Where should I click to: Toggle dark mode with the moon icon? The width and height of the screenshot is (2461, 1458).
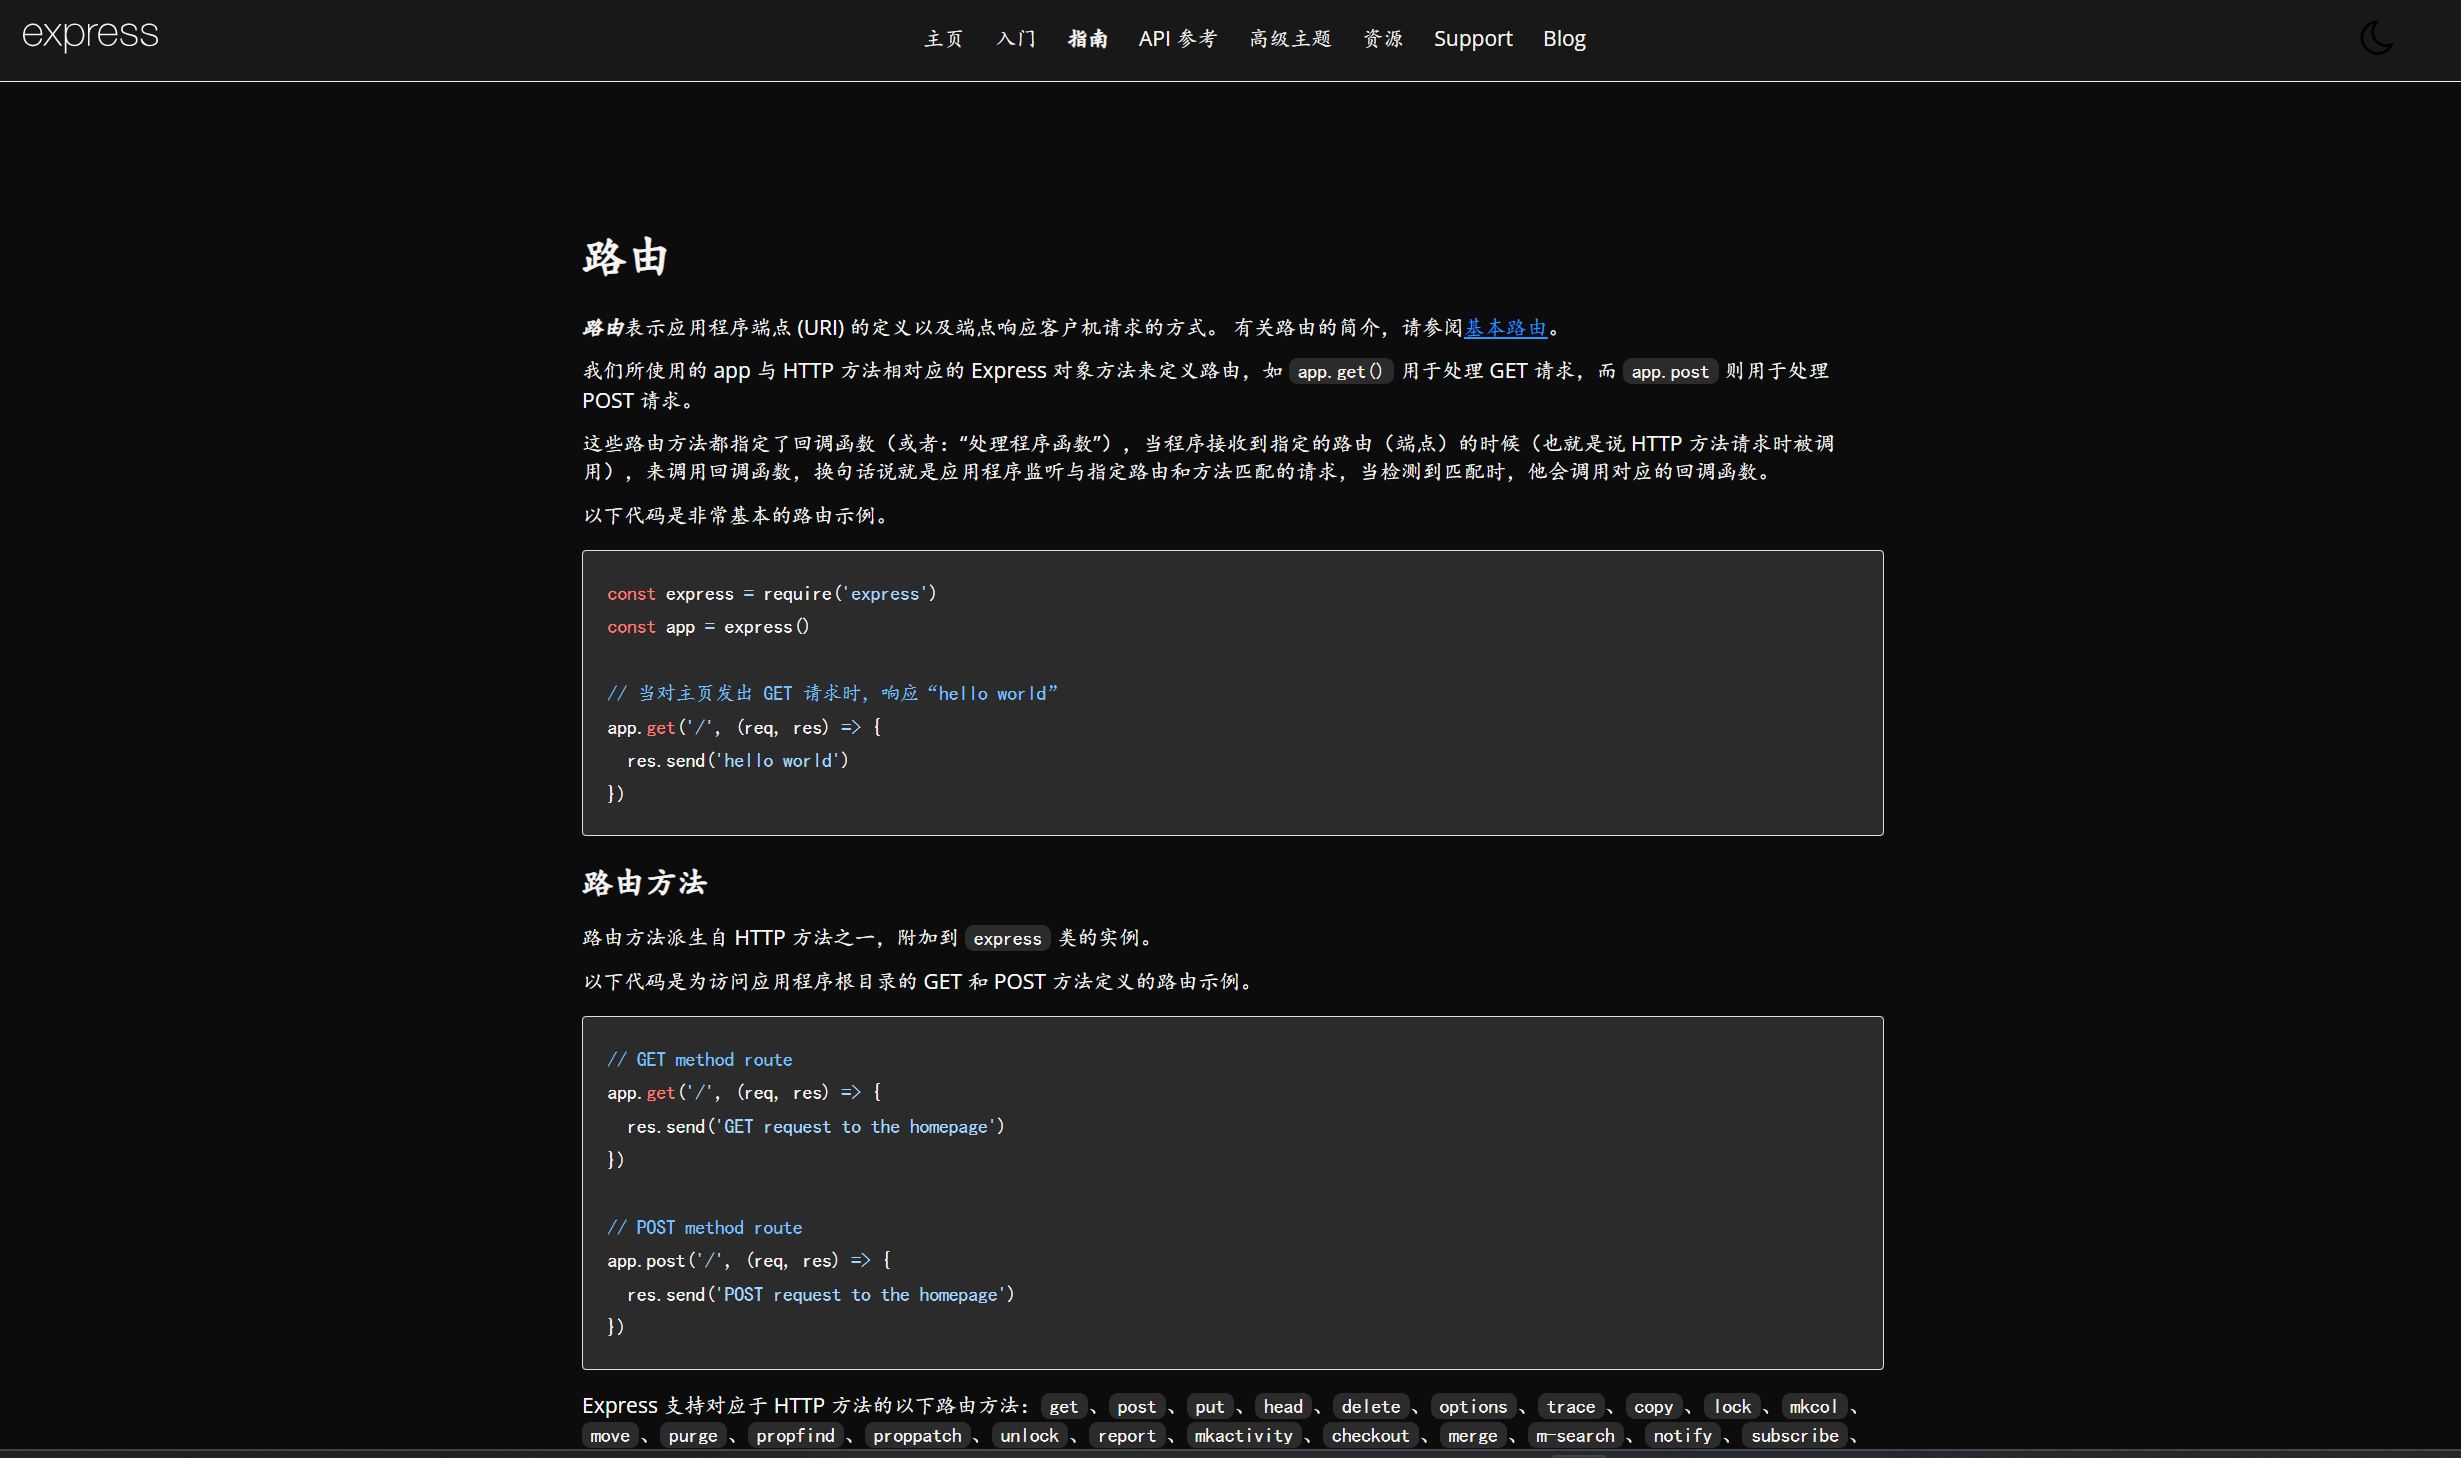pos(2376,39)
